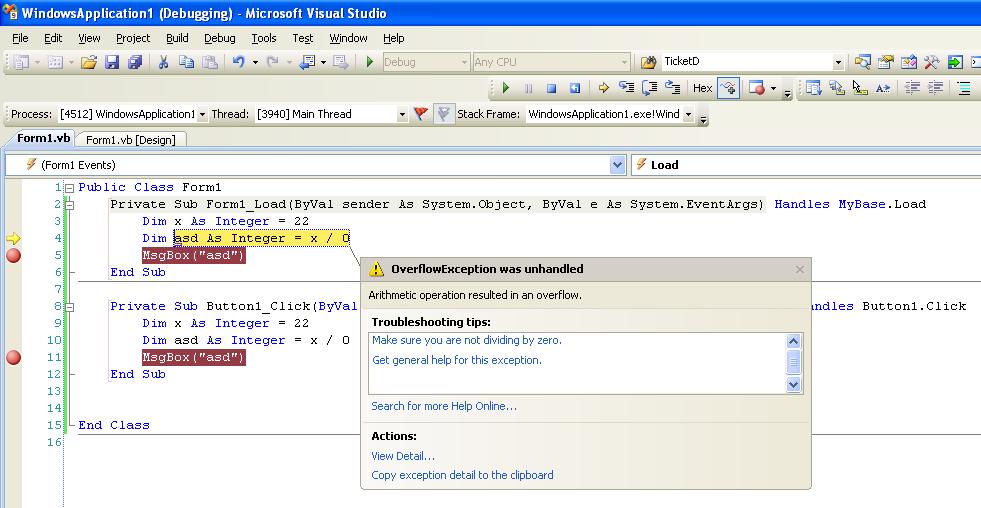Expand the (Form1 Events) class dropdown
Image resolution: width=981 pixels, height=508 pixels.
[618, 165]
